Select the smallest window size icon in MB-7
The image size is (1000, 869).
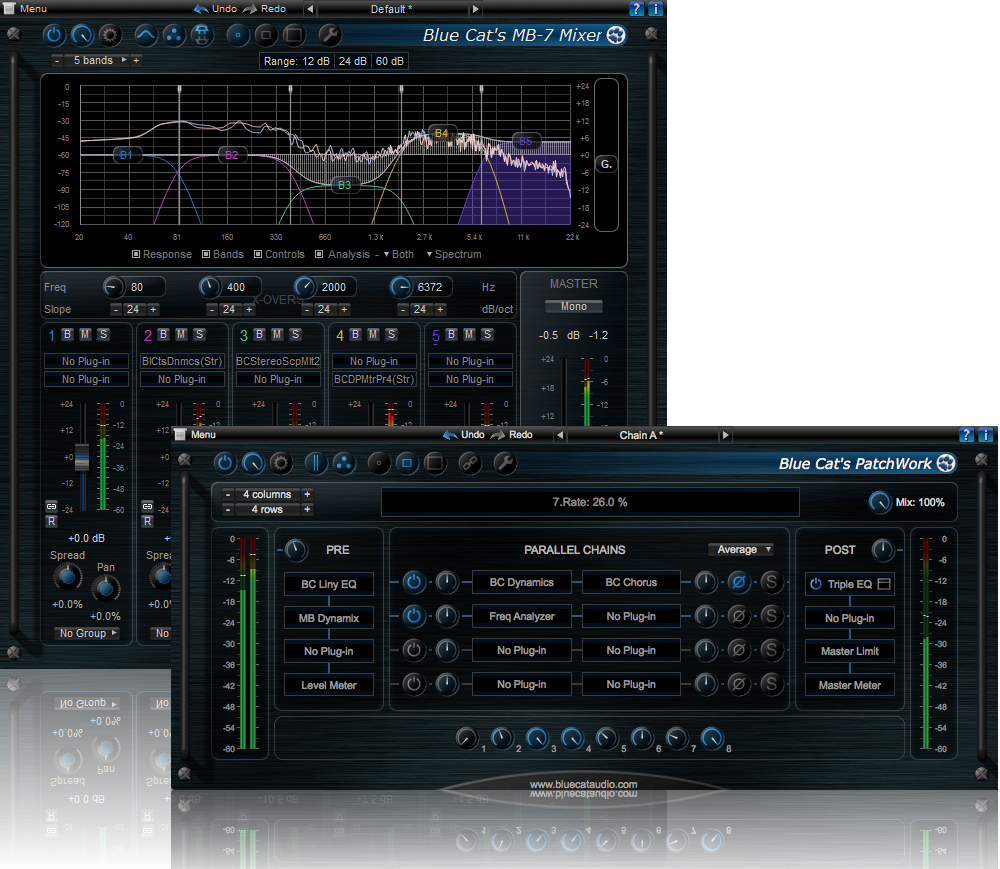(238, 35)
